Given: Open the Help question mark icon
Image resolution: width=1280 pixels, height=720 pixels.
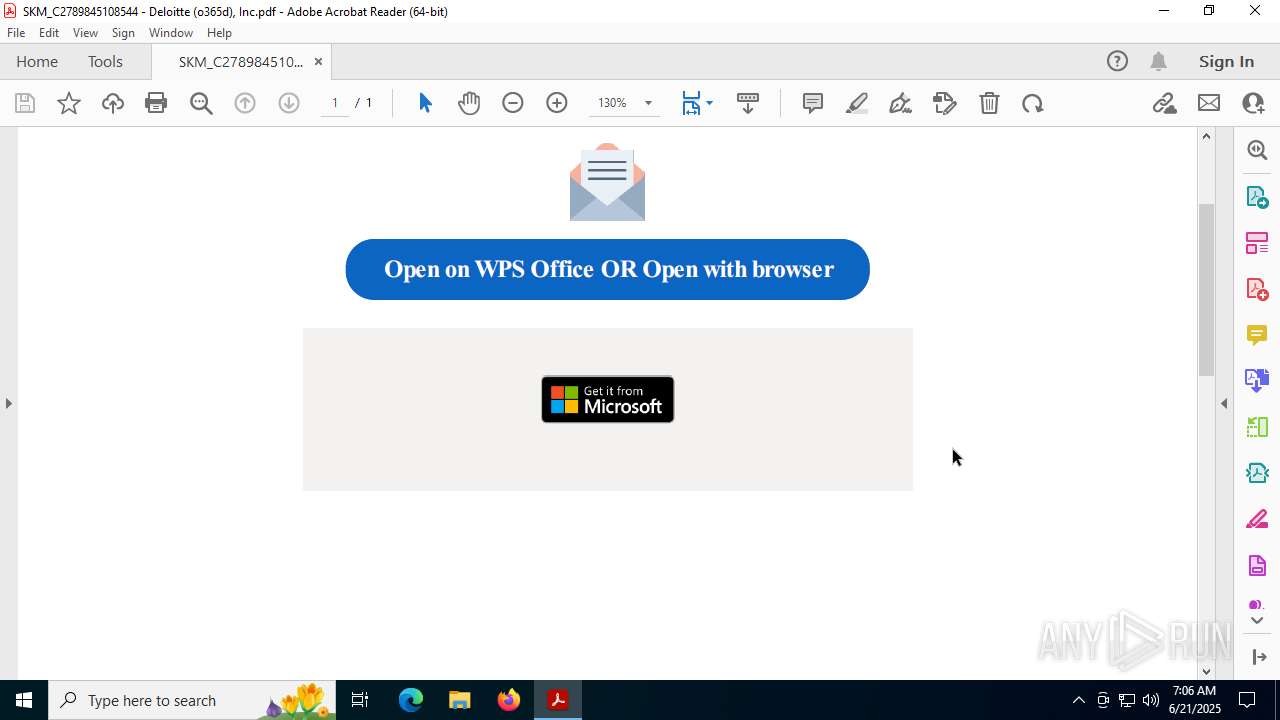Looking at the screenshot, I should point(1117,61).
